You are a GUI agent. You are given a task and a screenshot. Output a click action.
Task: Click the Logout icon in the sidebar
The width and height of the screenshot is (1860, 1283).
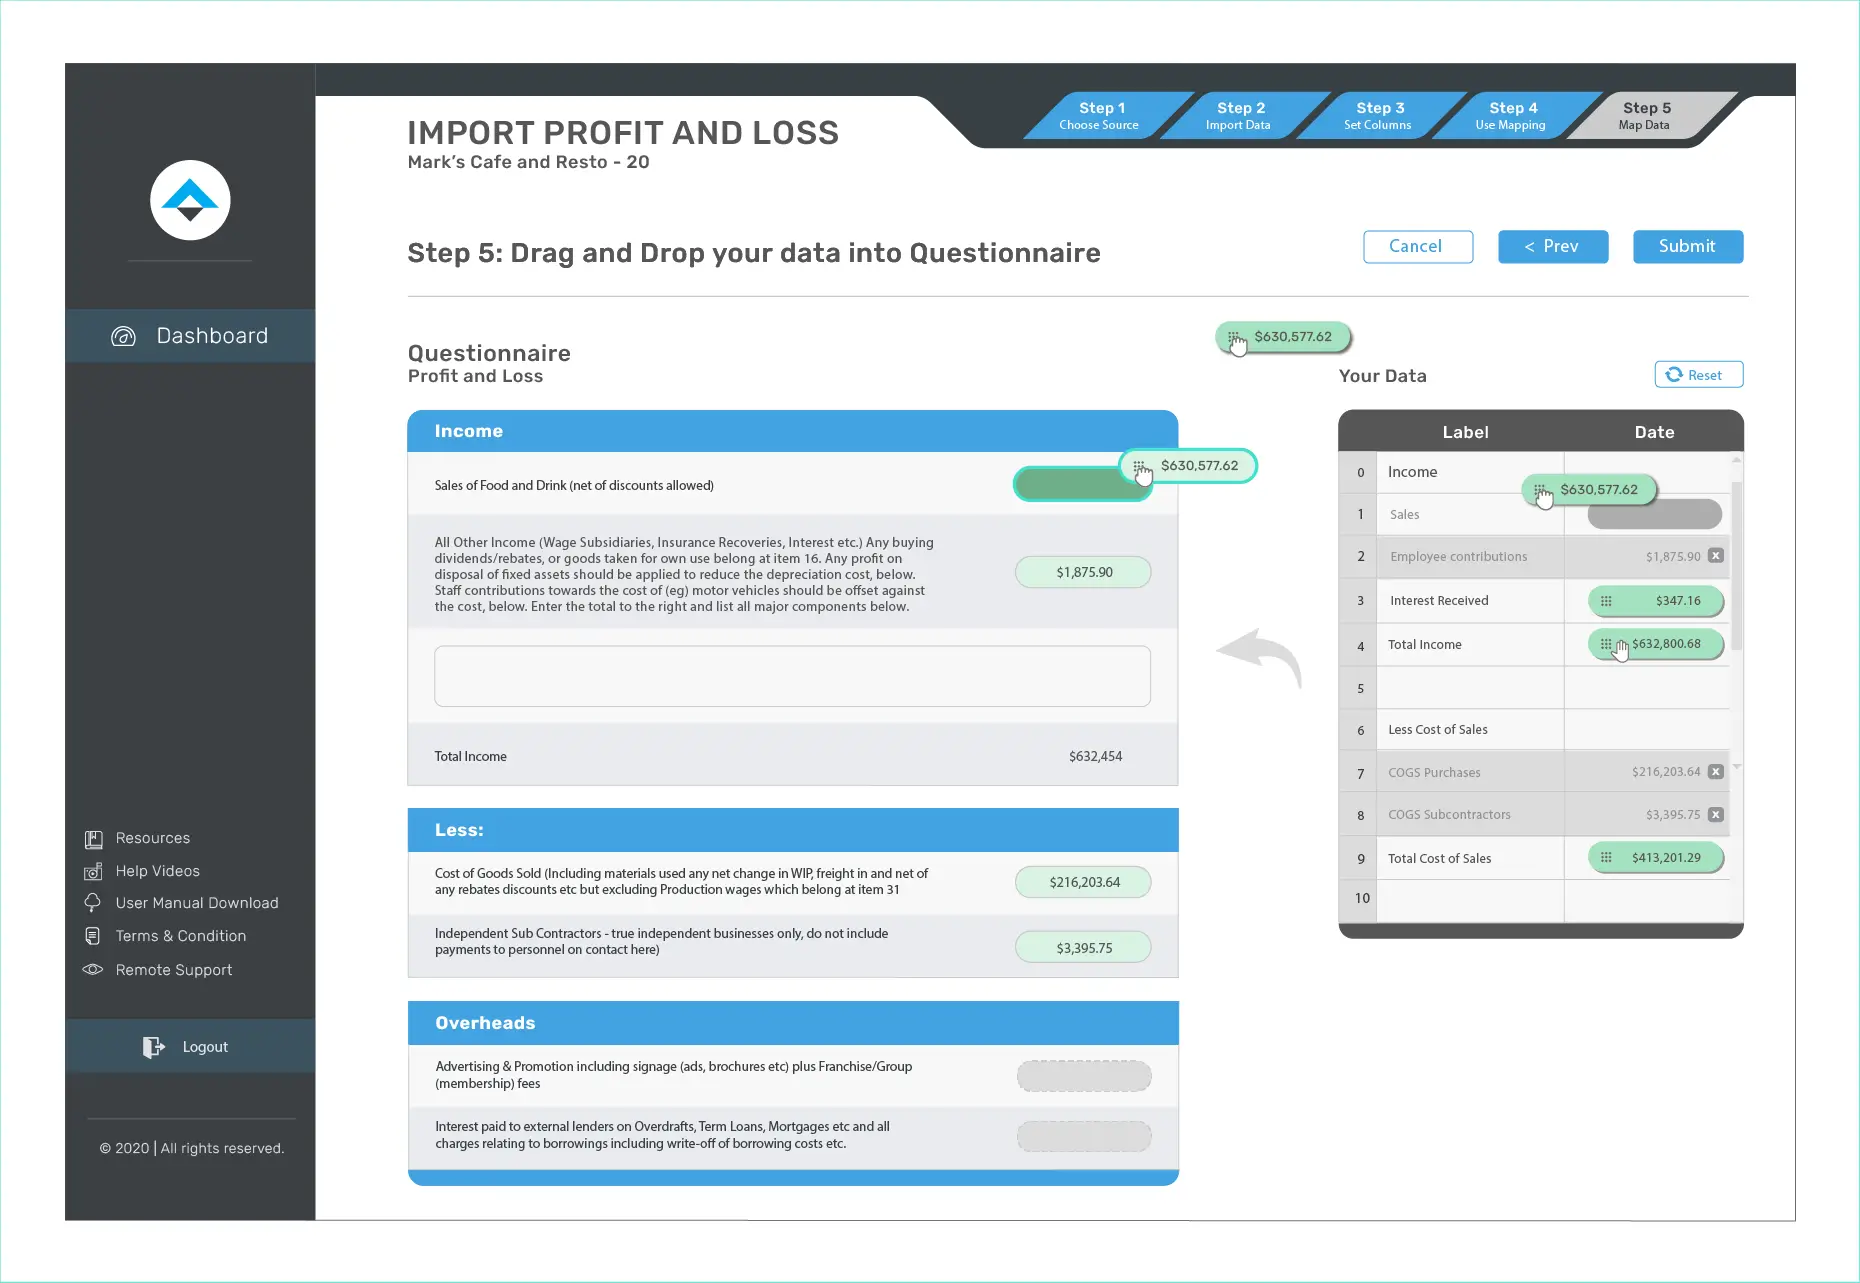pyautogui.click(x=153, y=1047)
